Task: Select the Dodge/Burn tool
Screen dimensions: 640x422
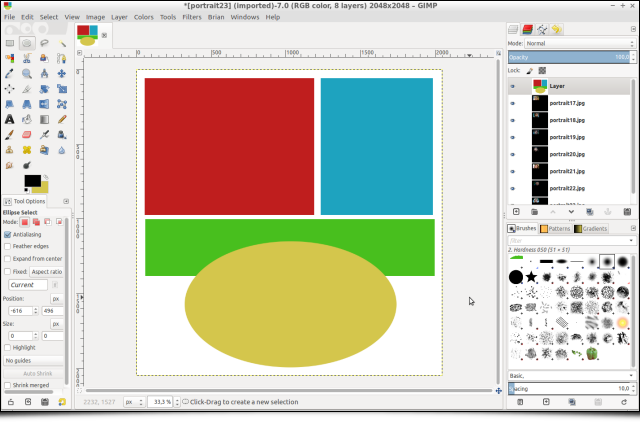Action: (x=27, y=165)
